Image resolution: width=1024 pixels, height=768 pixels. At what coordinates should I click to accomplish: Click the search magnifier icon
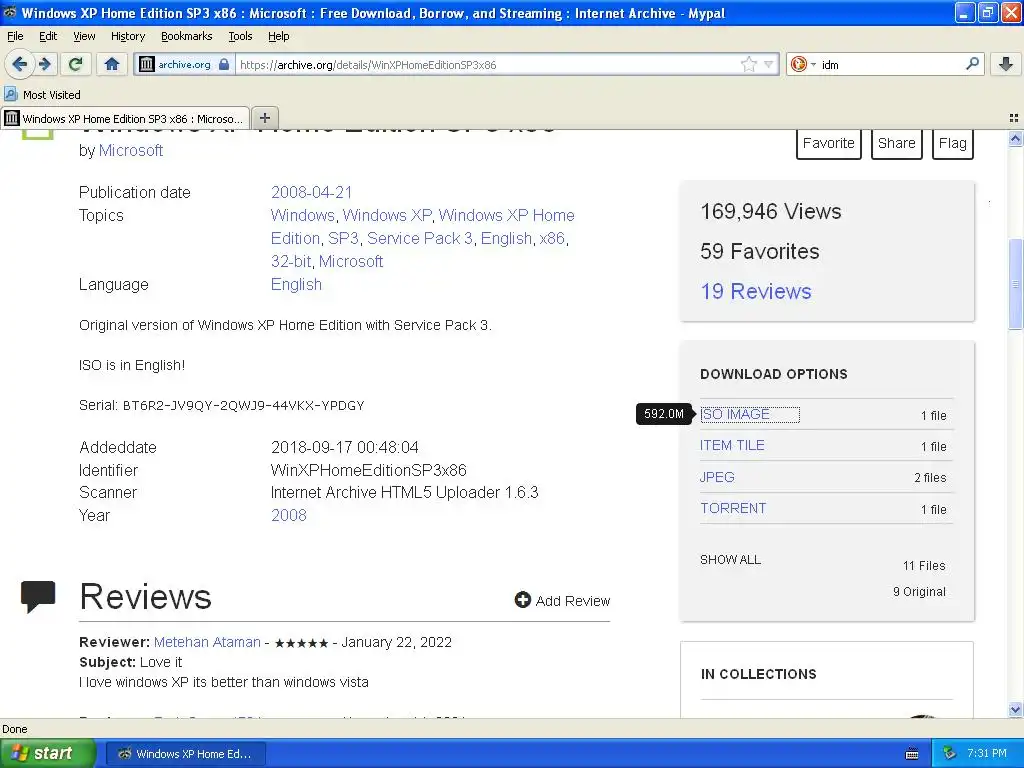[x=972, y=63]
